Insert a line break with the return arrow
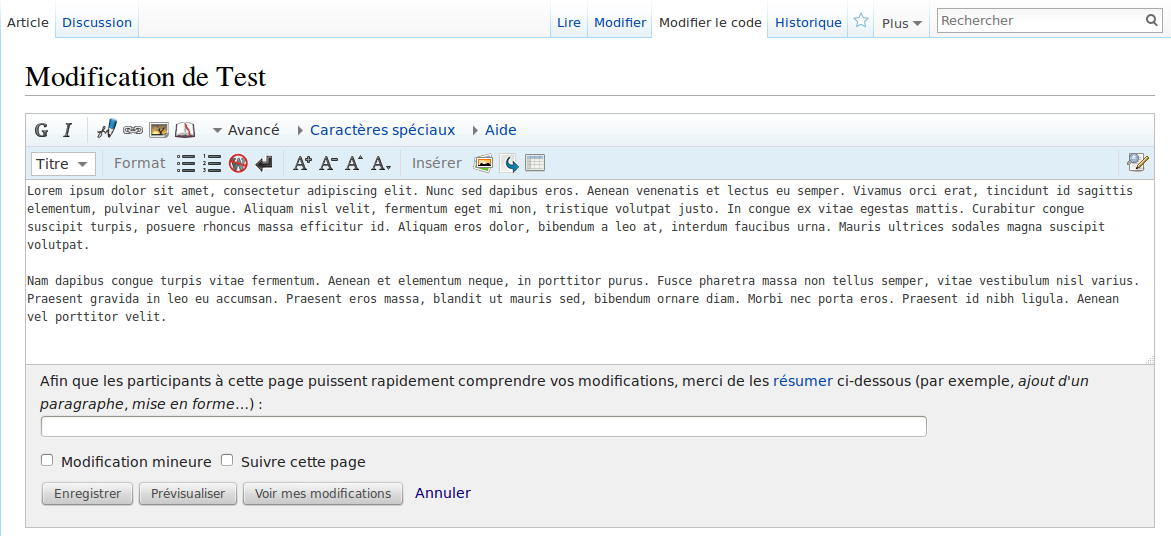The image size is (1171, 538). (264, 163)
